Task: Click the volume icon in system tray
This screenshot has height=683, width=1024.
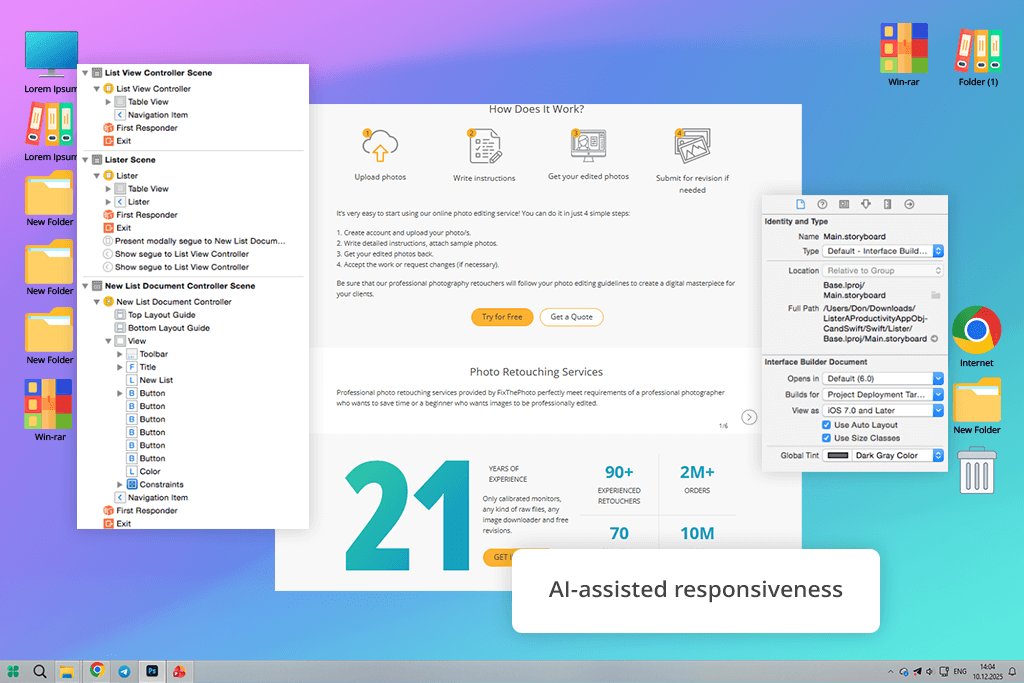Action: [930, 671]
